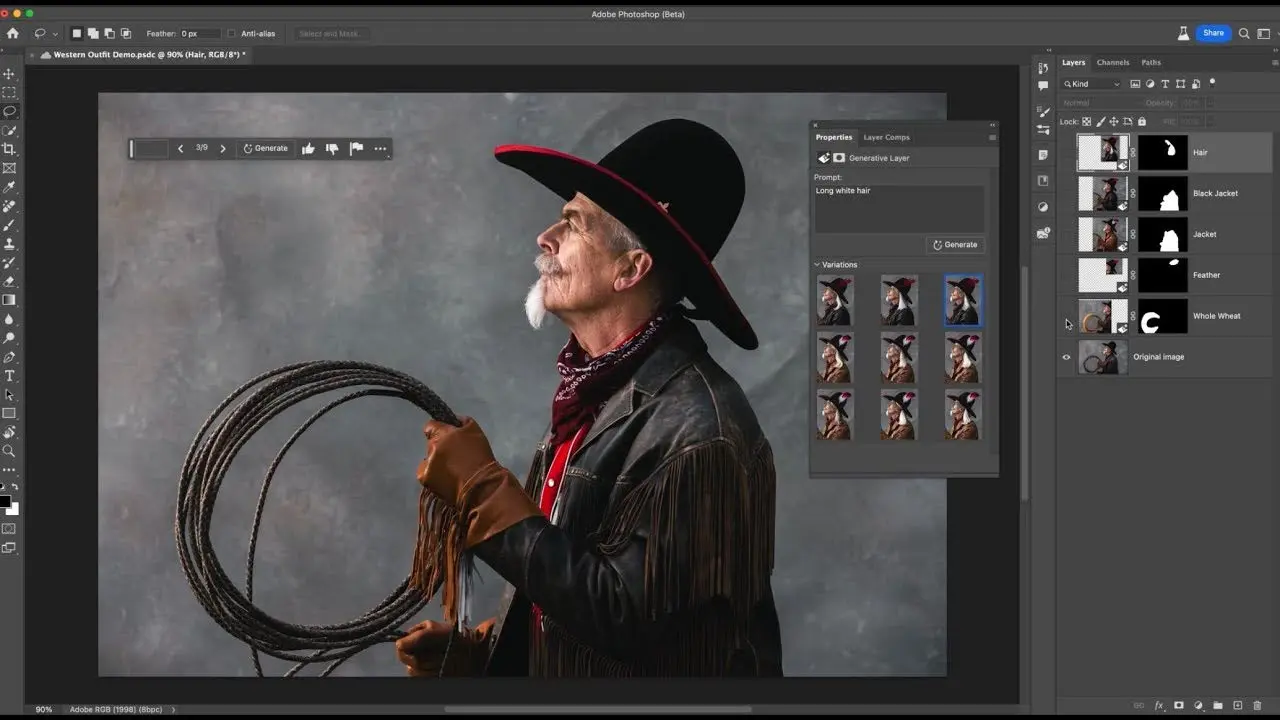Switch to the Paths tab

[x=1151, y=62]
